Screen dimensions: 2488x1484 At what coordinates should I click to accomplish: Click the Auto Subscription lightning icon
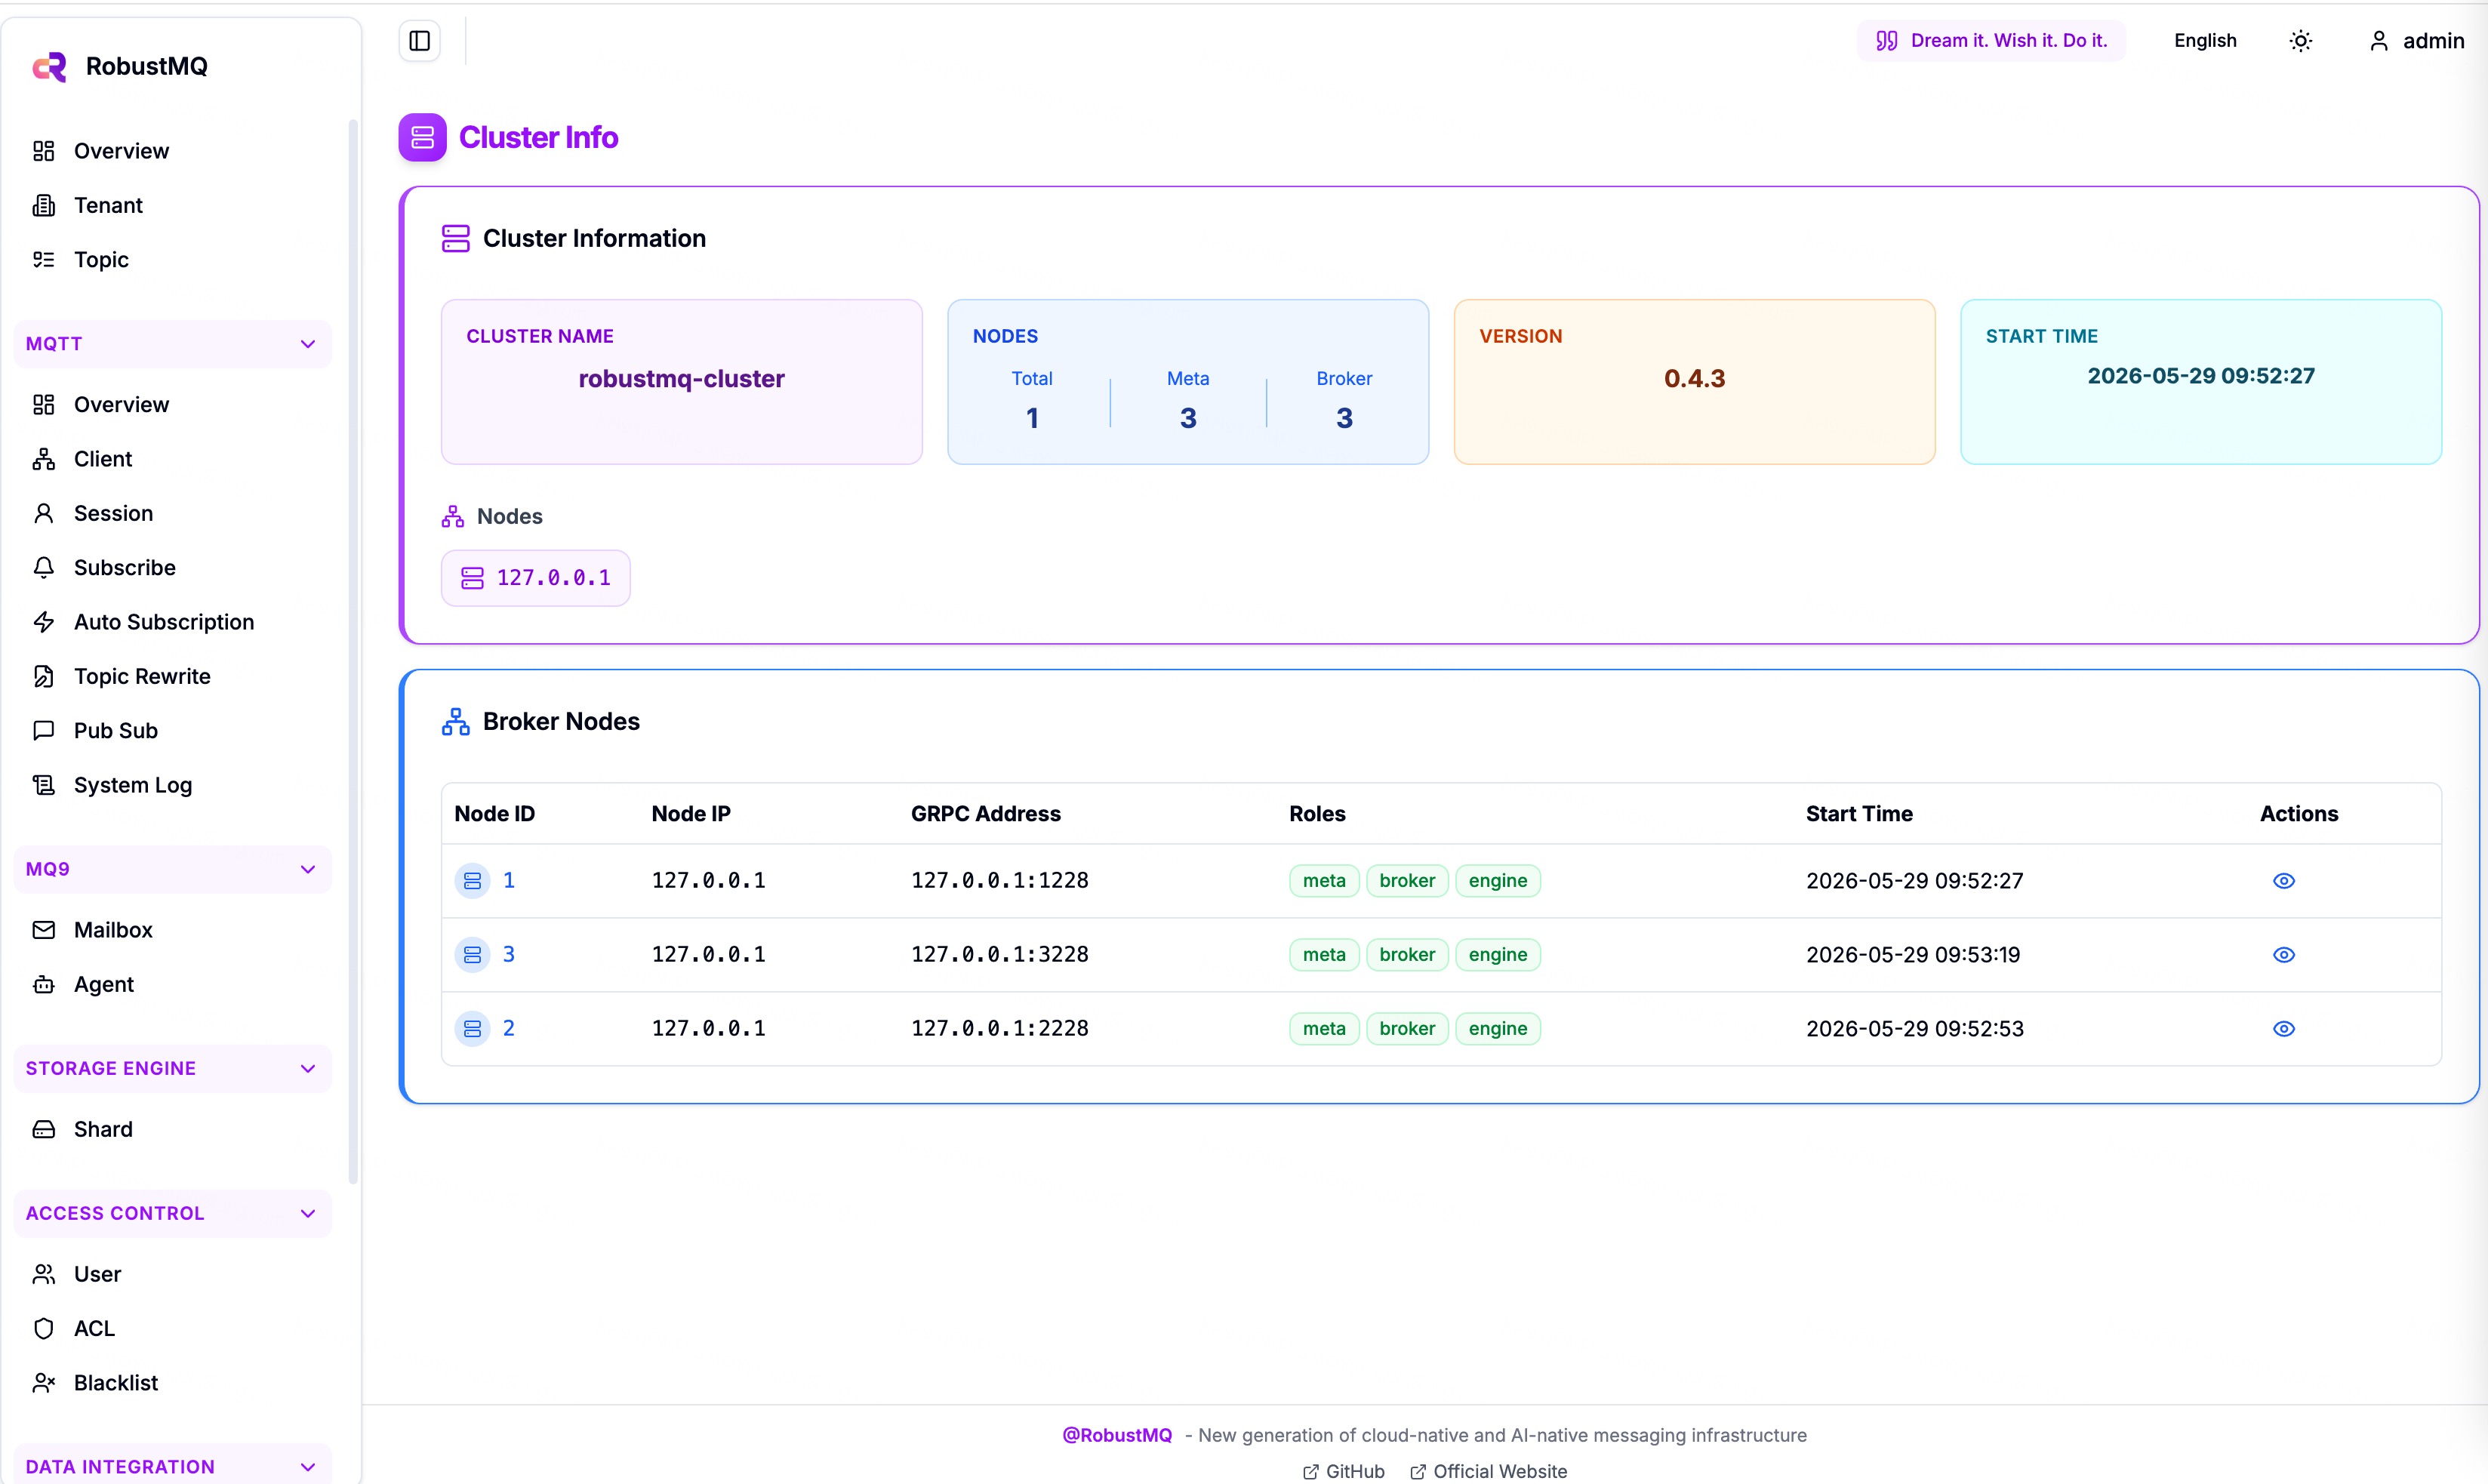tap(44, 622)
